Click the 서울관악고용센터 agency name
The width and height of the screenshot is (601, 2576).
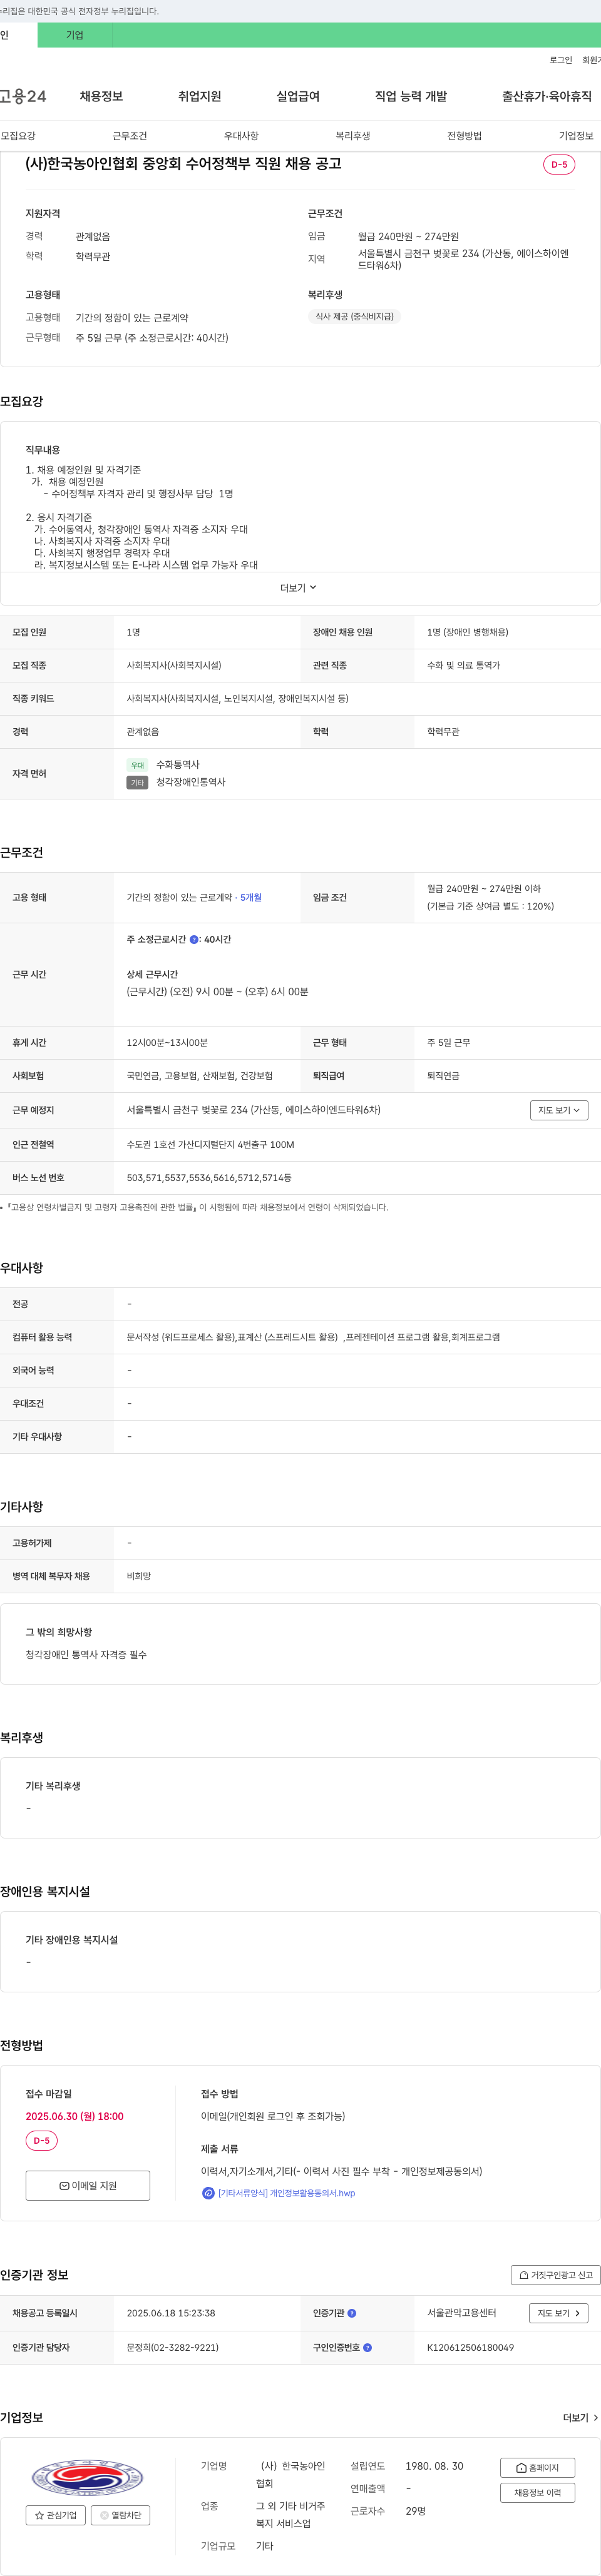point(461,2313)
